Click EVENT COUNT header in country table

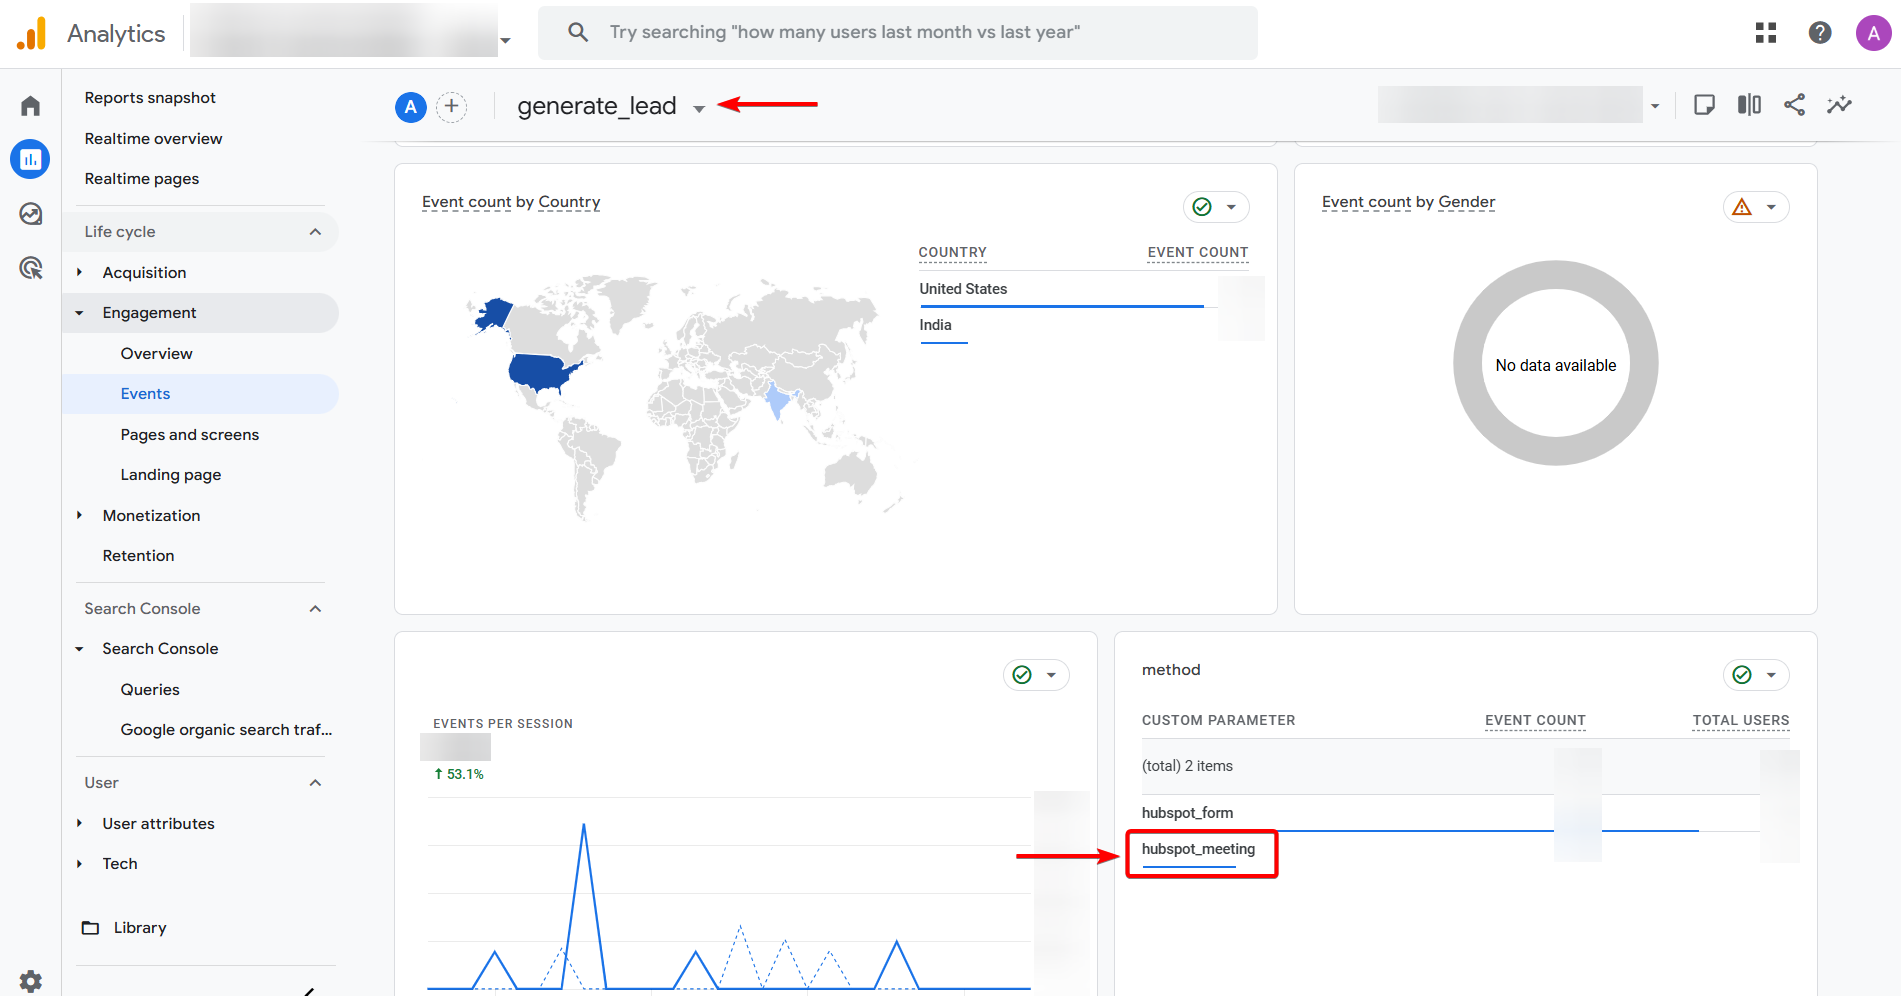(x=1197, y=253)
